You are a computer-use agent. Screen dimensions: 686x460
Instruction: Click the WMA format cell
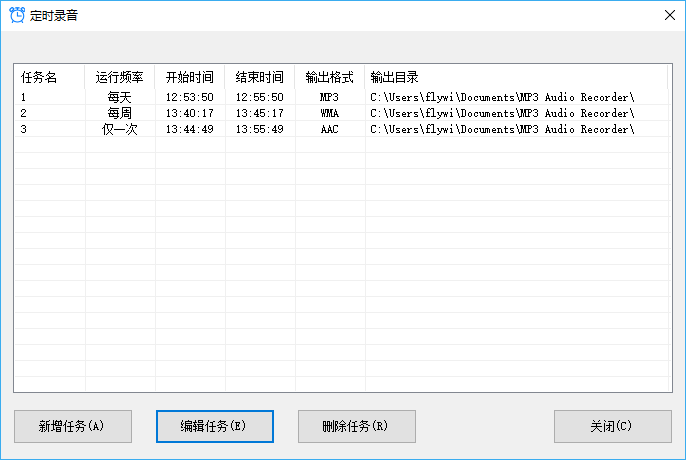click(330, 113)
